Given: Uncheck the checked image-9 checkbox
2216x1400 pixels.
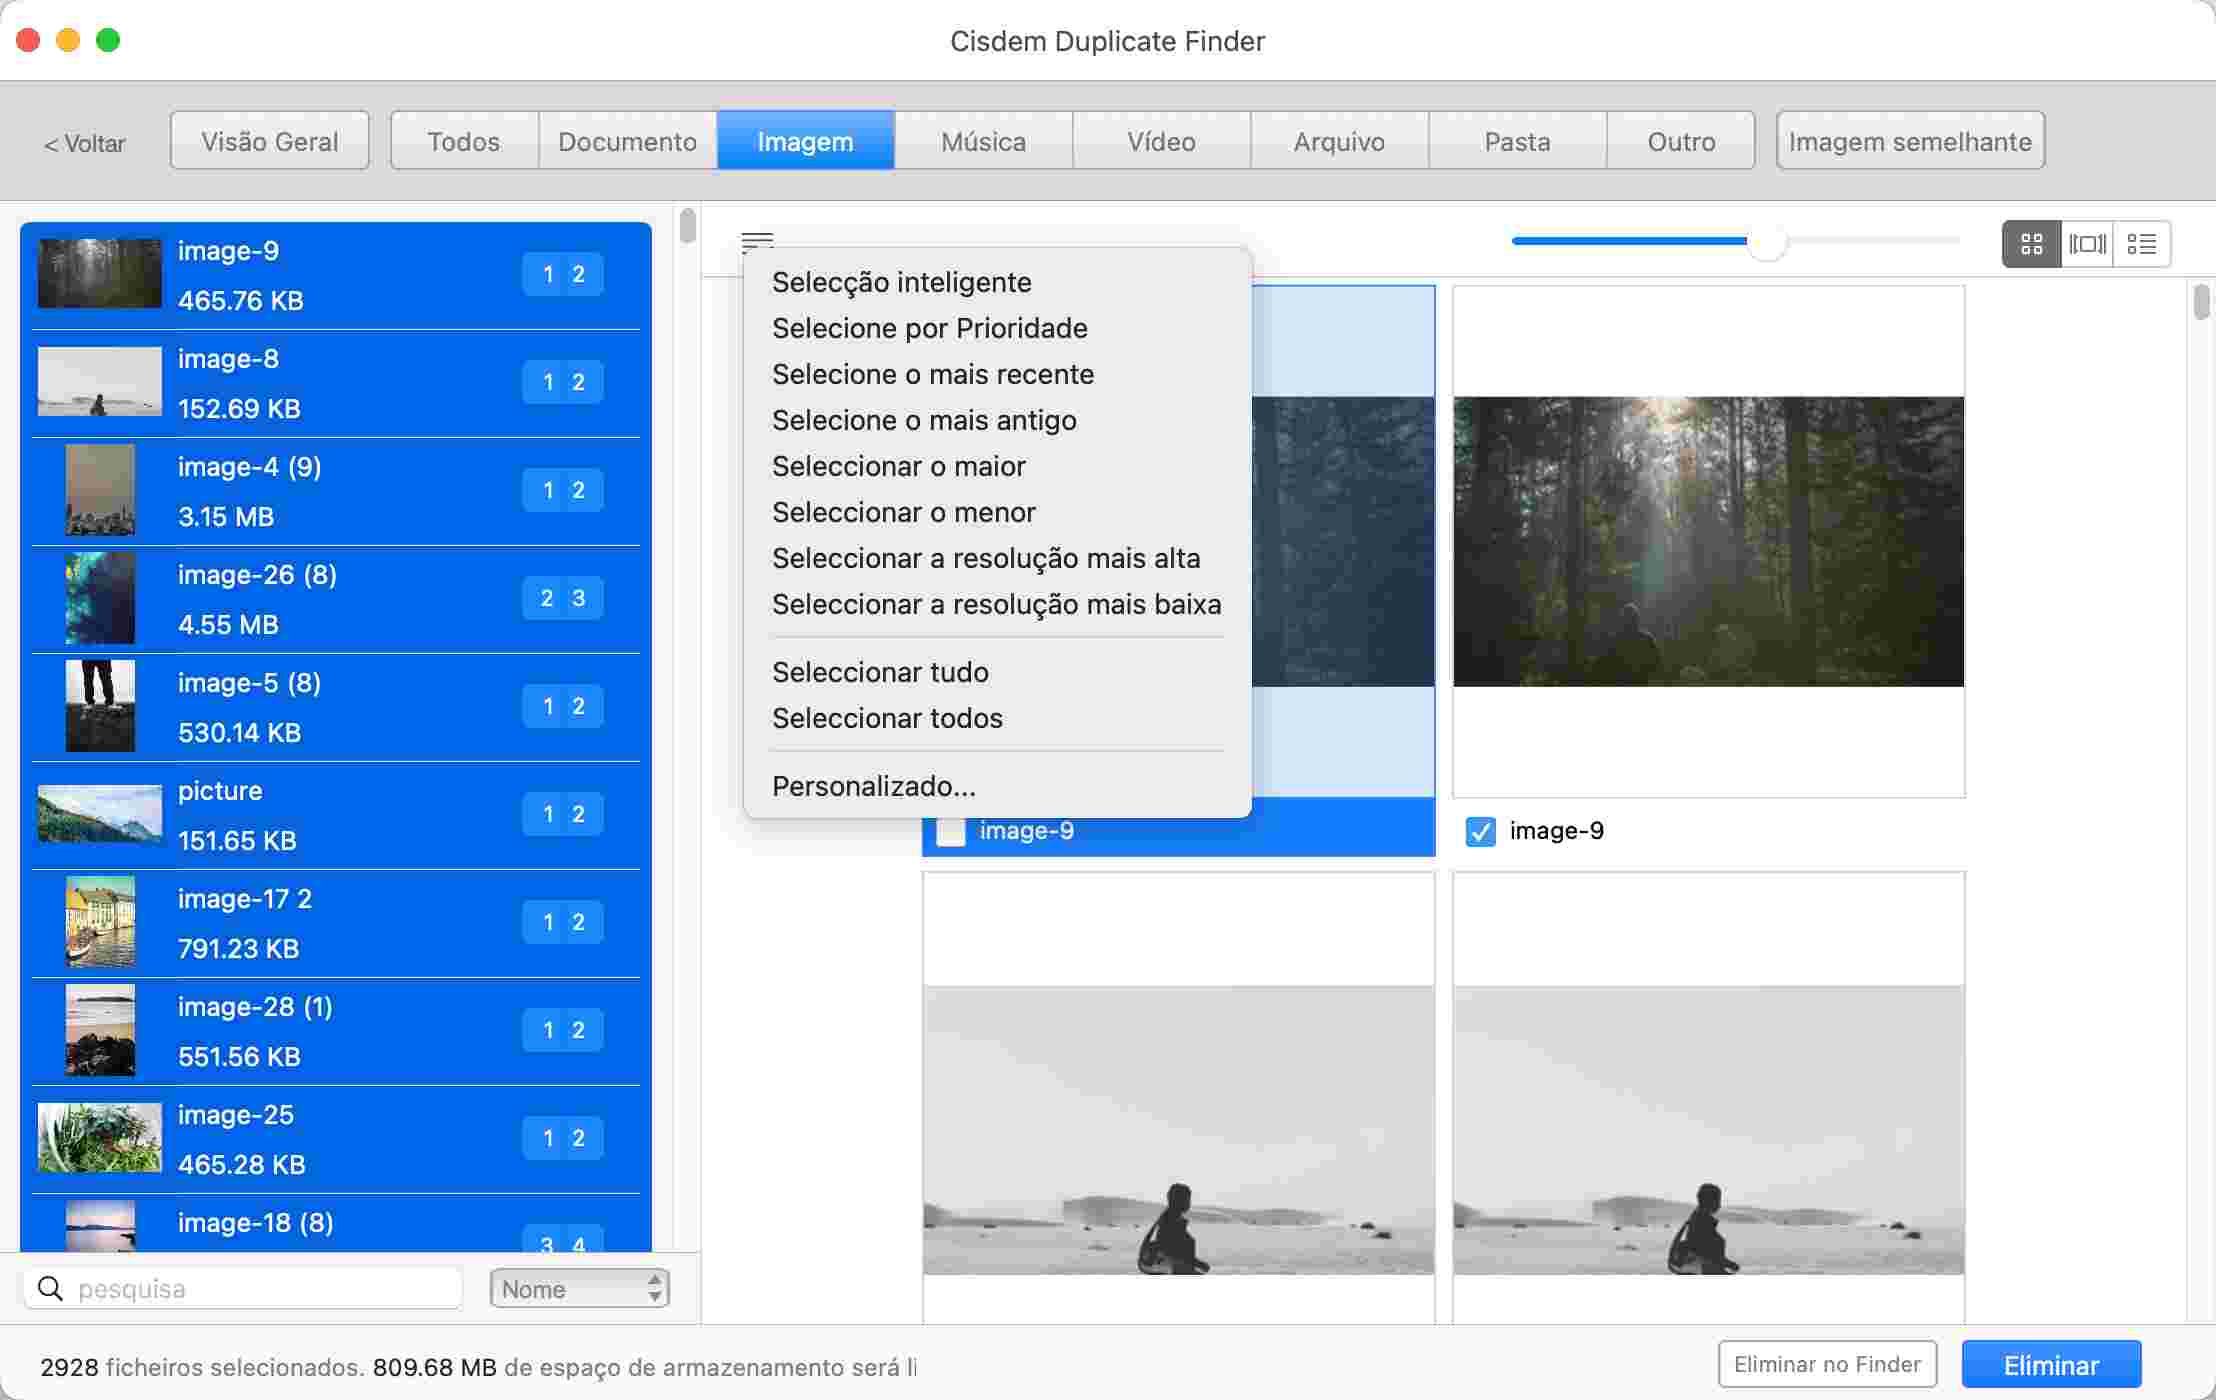Looking at the screenshot, I should coord(1480,831).
